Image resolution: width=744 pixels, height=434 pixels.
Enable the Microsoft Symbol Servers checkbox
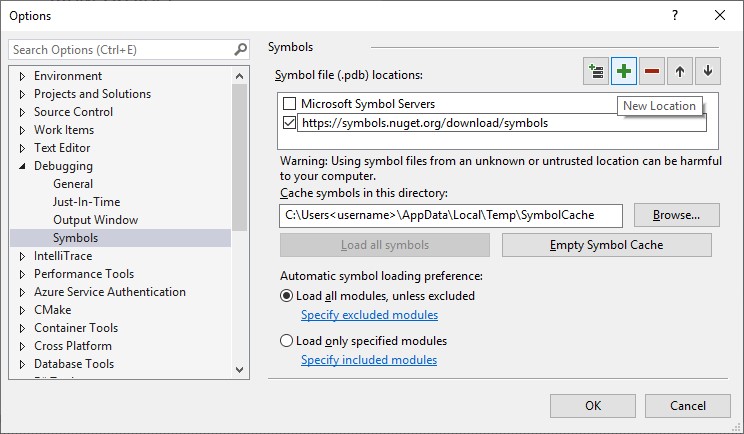coord(289,103)
